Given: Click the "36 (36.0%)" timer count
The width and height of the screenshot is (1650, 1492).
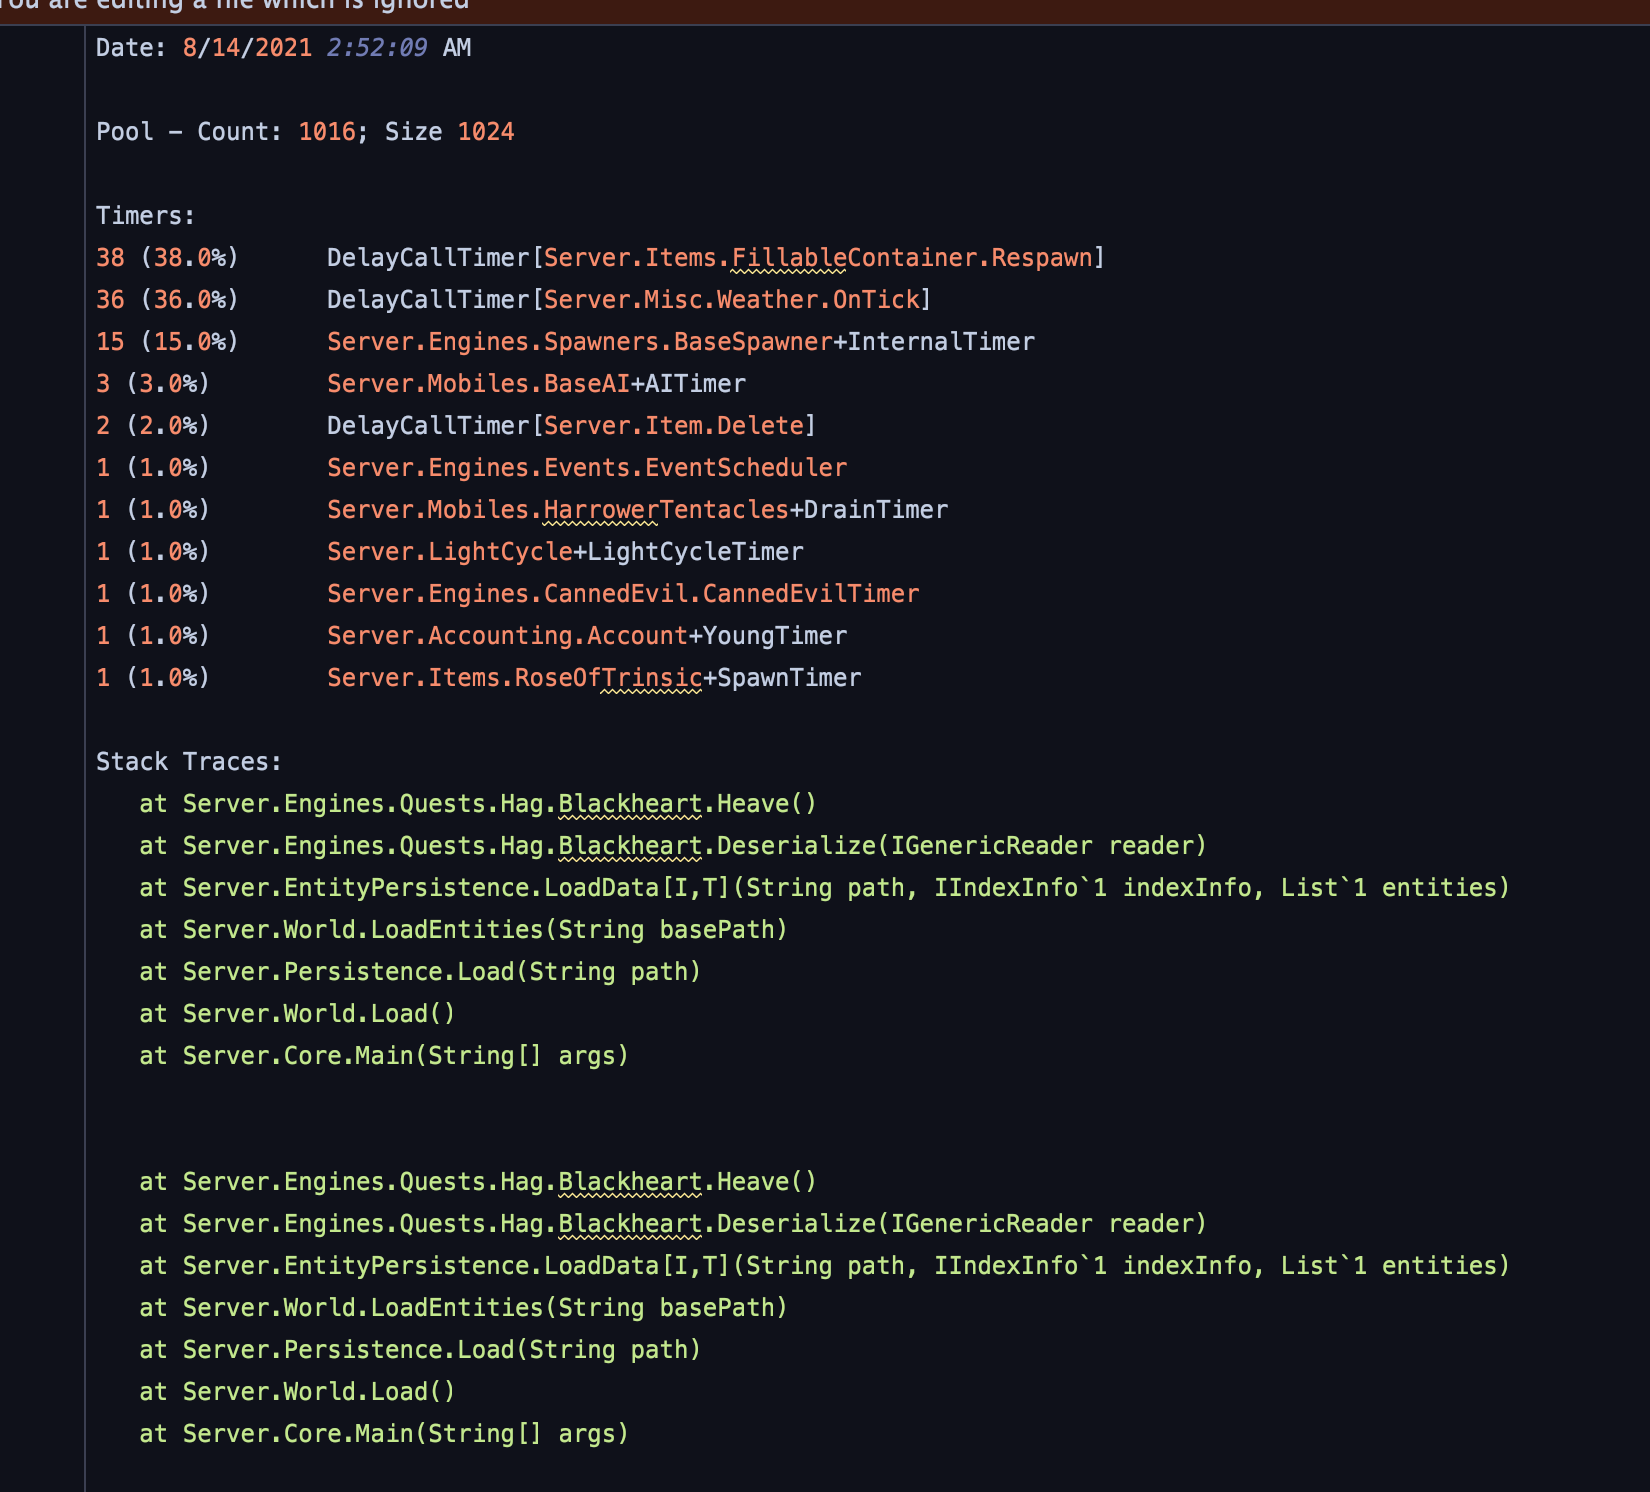Looking at the screenshot, I should (168, 300).
